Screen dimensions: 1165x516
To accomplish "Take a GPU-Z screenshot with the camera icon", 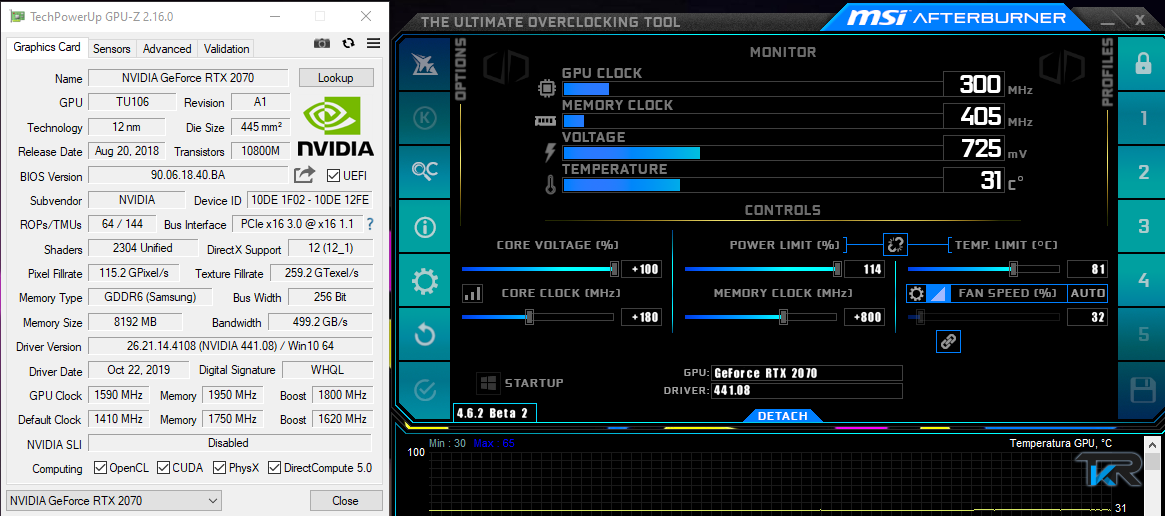I will [322, 44].
